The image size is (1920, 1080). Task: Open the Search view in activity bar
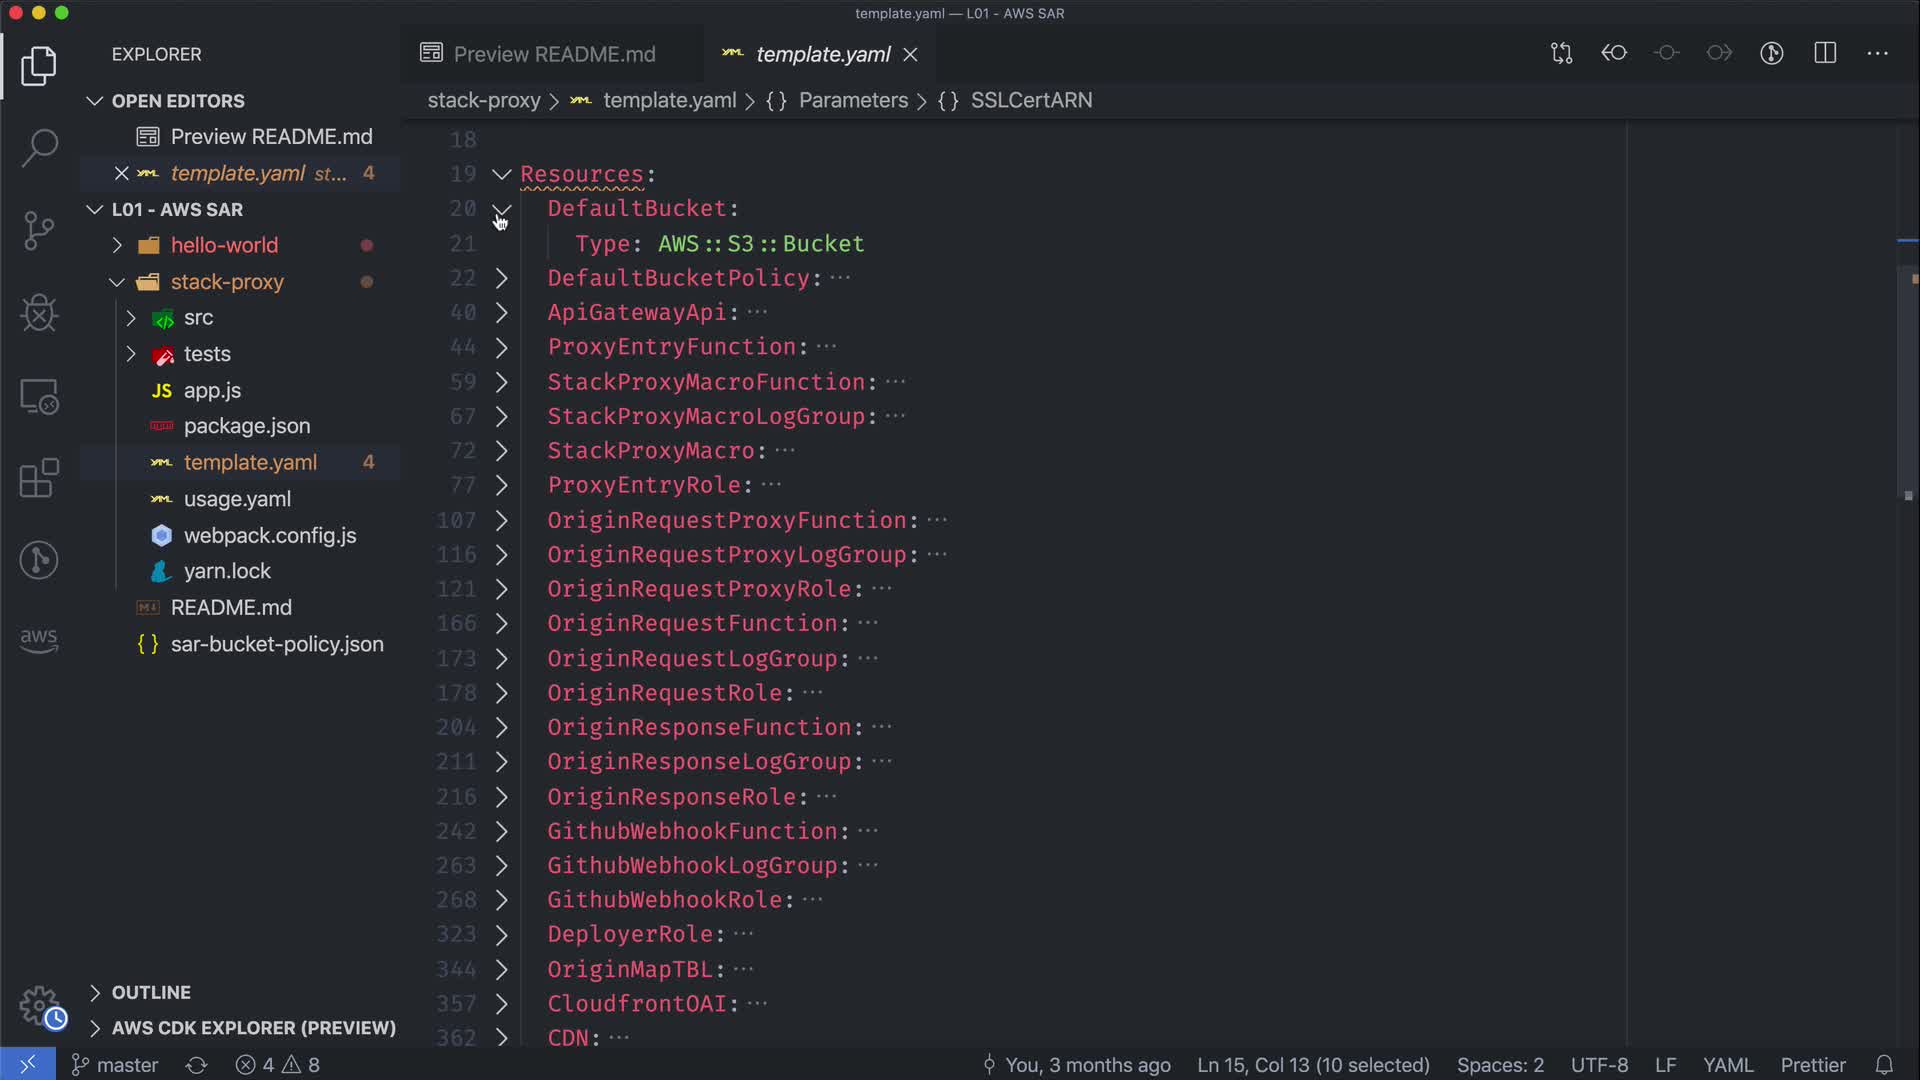pos(39,148)
